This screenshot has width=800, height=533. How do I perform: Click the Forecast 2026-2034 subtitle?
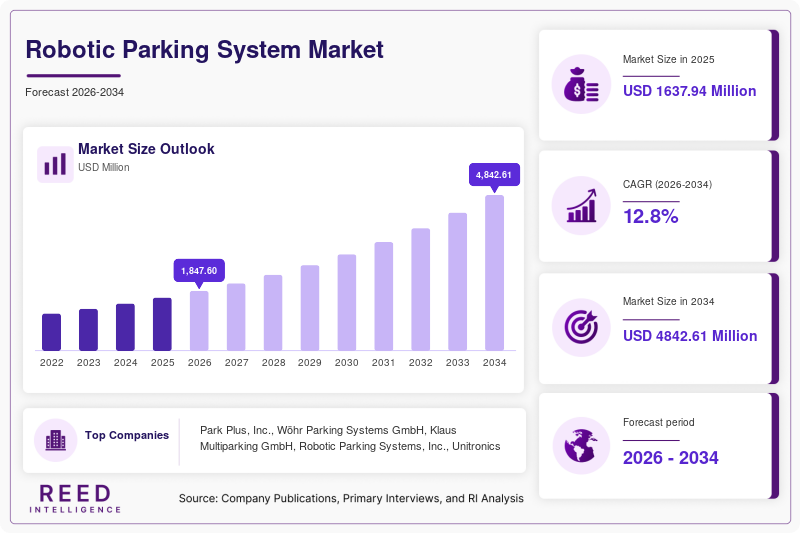click(74, 92)
